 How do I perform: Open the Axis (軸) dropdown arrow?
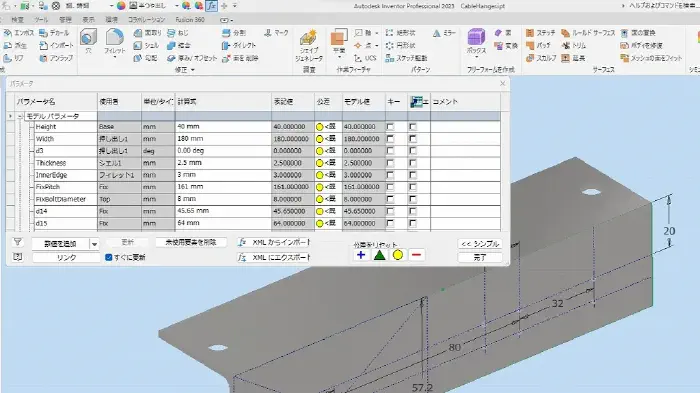click(x=377, y=33)
